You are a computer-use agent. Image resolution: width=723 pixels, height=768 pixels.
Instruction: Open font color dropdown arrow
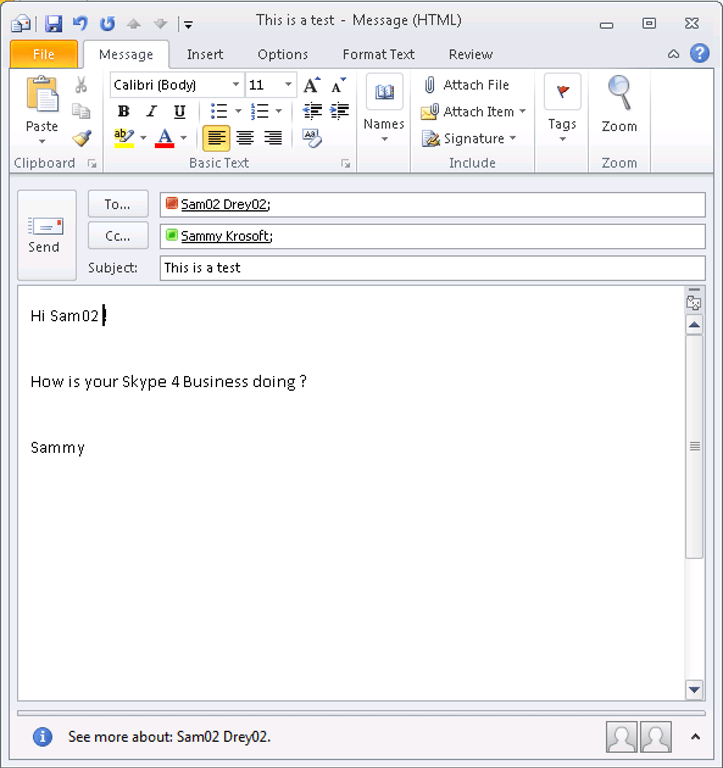coord(184,138)
